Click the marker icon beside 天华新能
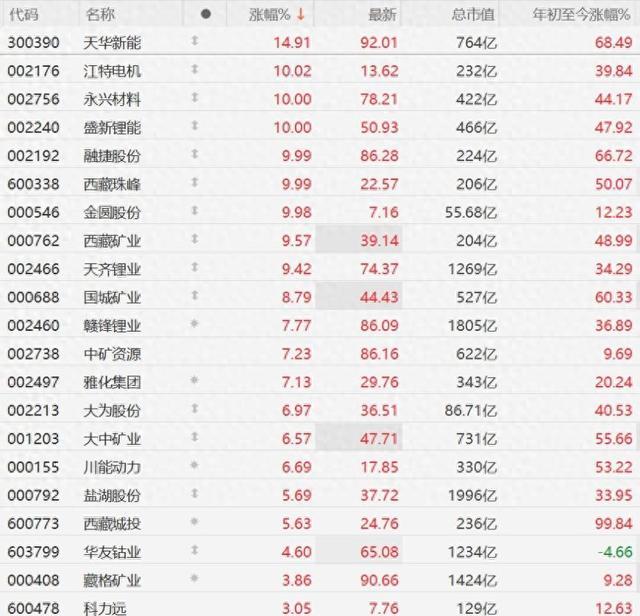Viewport: 640px width, 616px height. pos(195,42)
